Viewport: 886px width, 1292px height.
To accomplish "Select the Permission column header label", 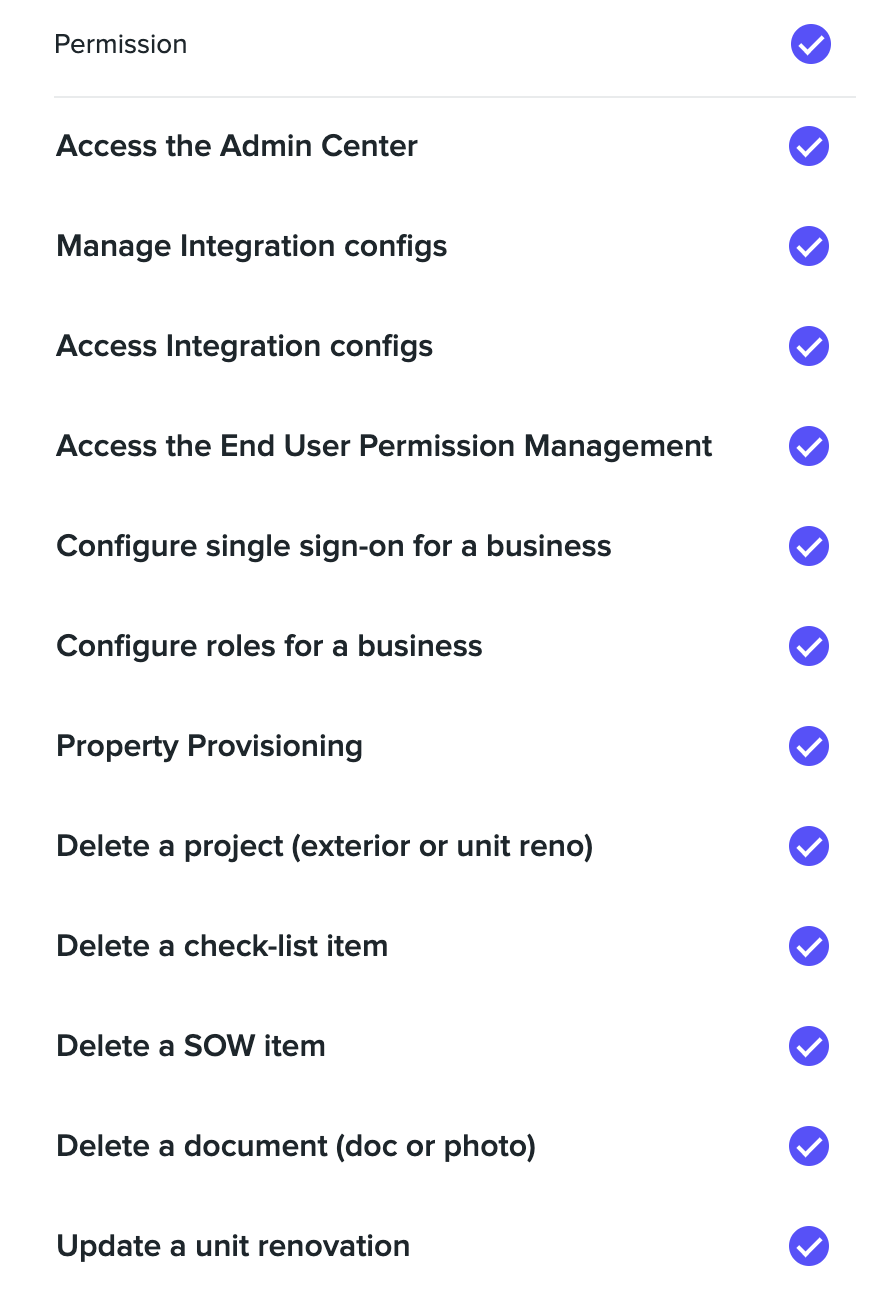I will tap(121, 44).
